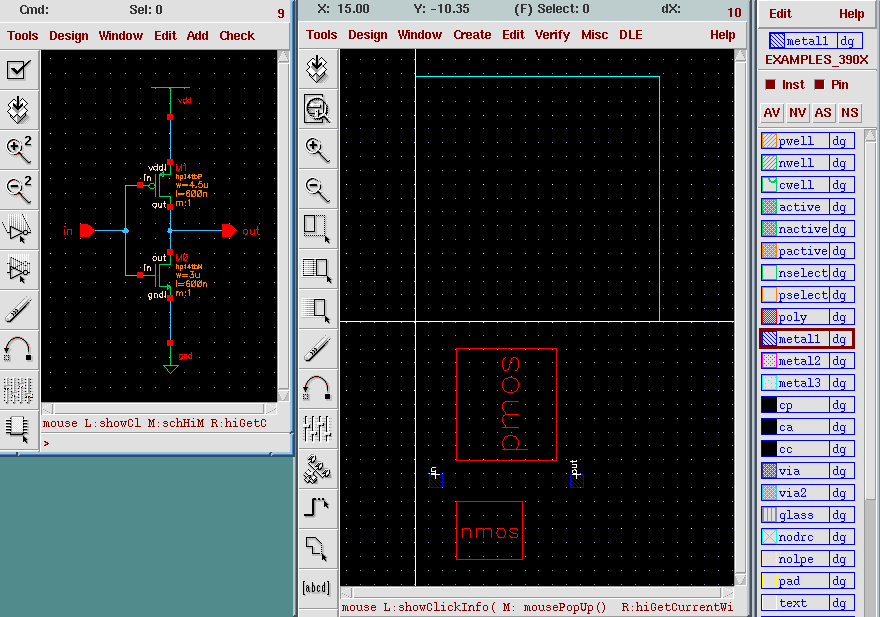The height and width of the screenshot is (617, 880).
Task: Choose the text dg layer
Action: [x=808, y=603]
